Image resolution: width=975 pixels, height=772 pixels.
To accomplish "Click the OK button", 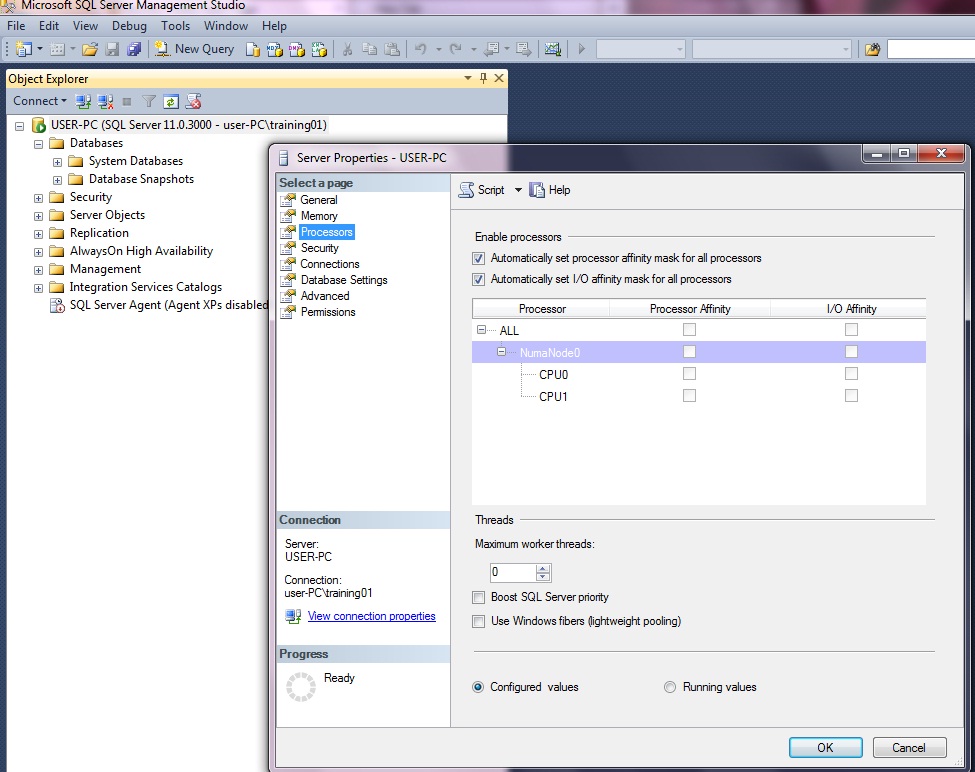I will (x=825, y=747).
